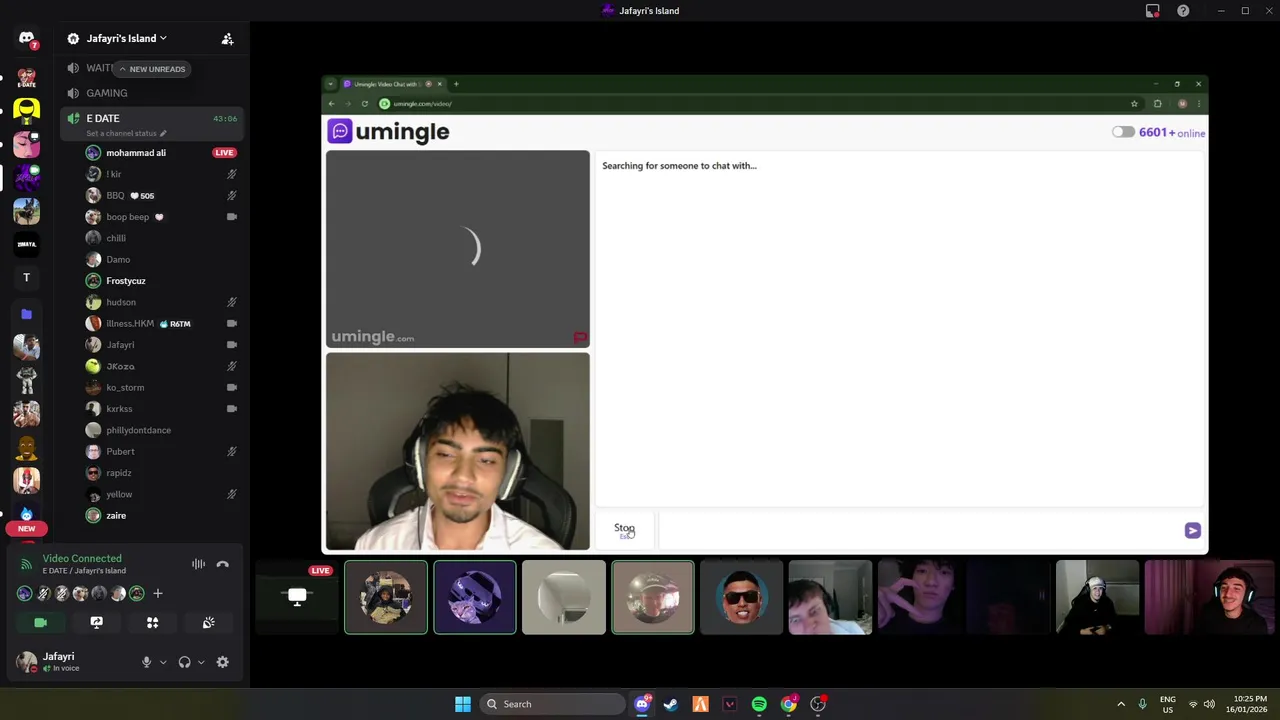Click Set a channel status
The width and height of the screenshot is (1280, 720).
pyautogui.click(x=125, y=133)
